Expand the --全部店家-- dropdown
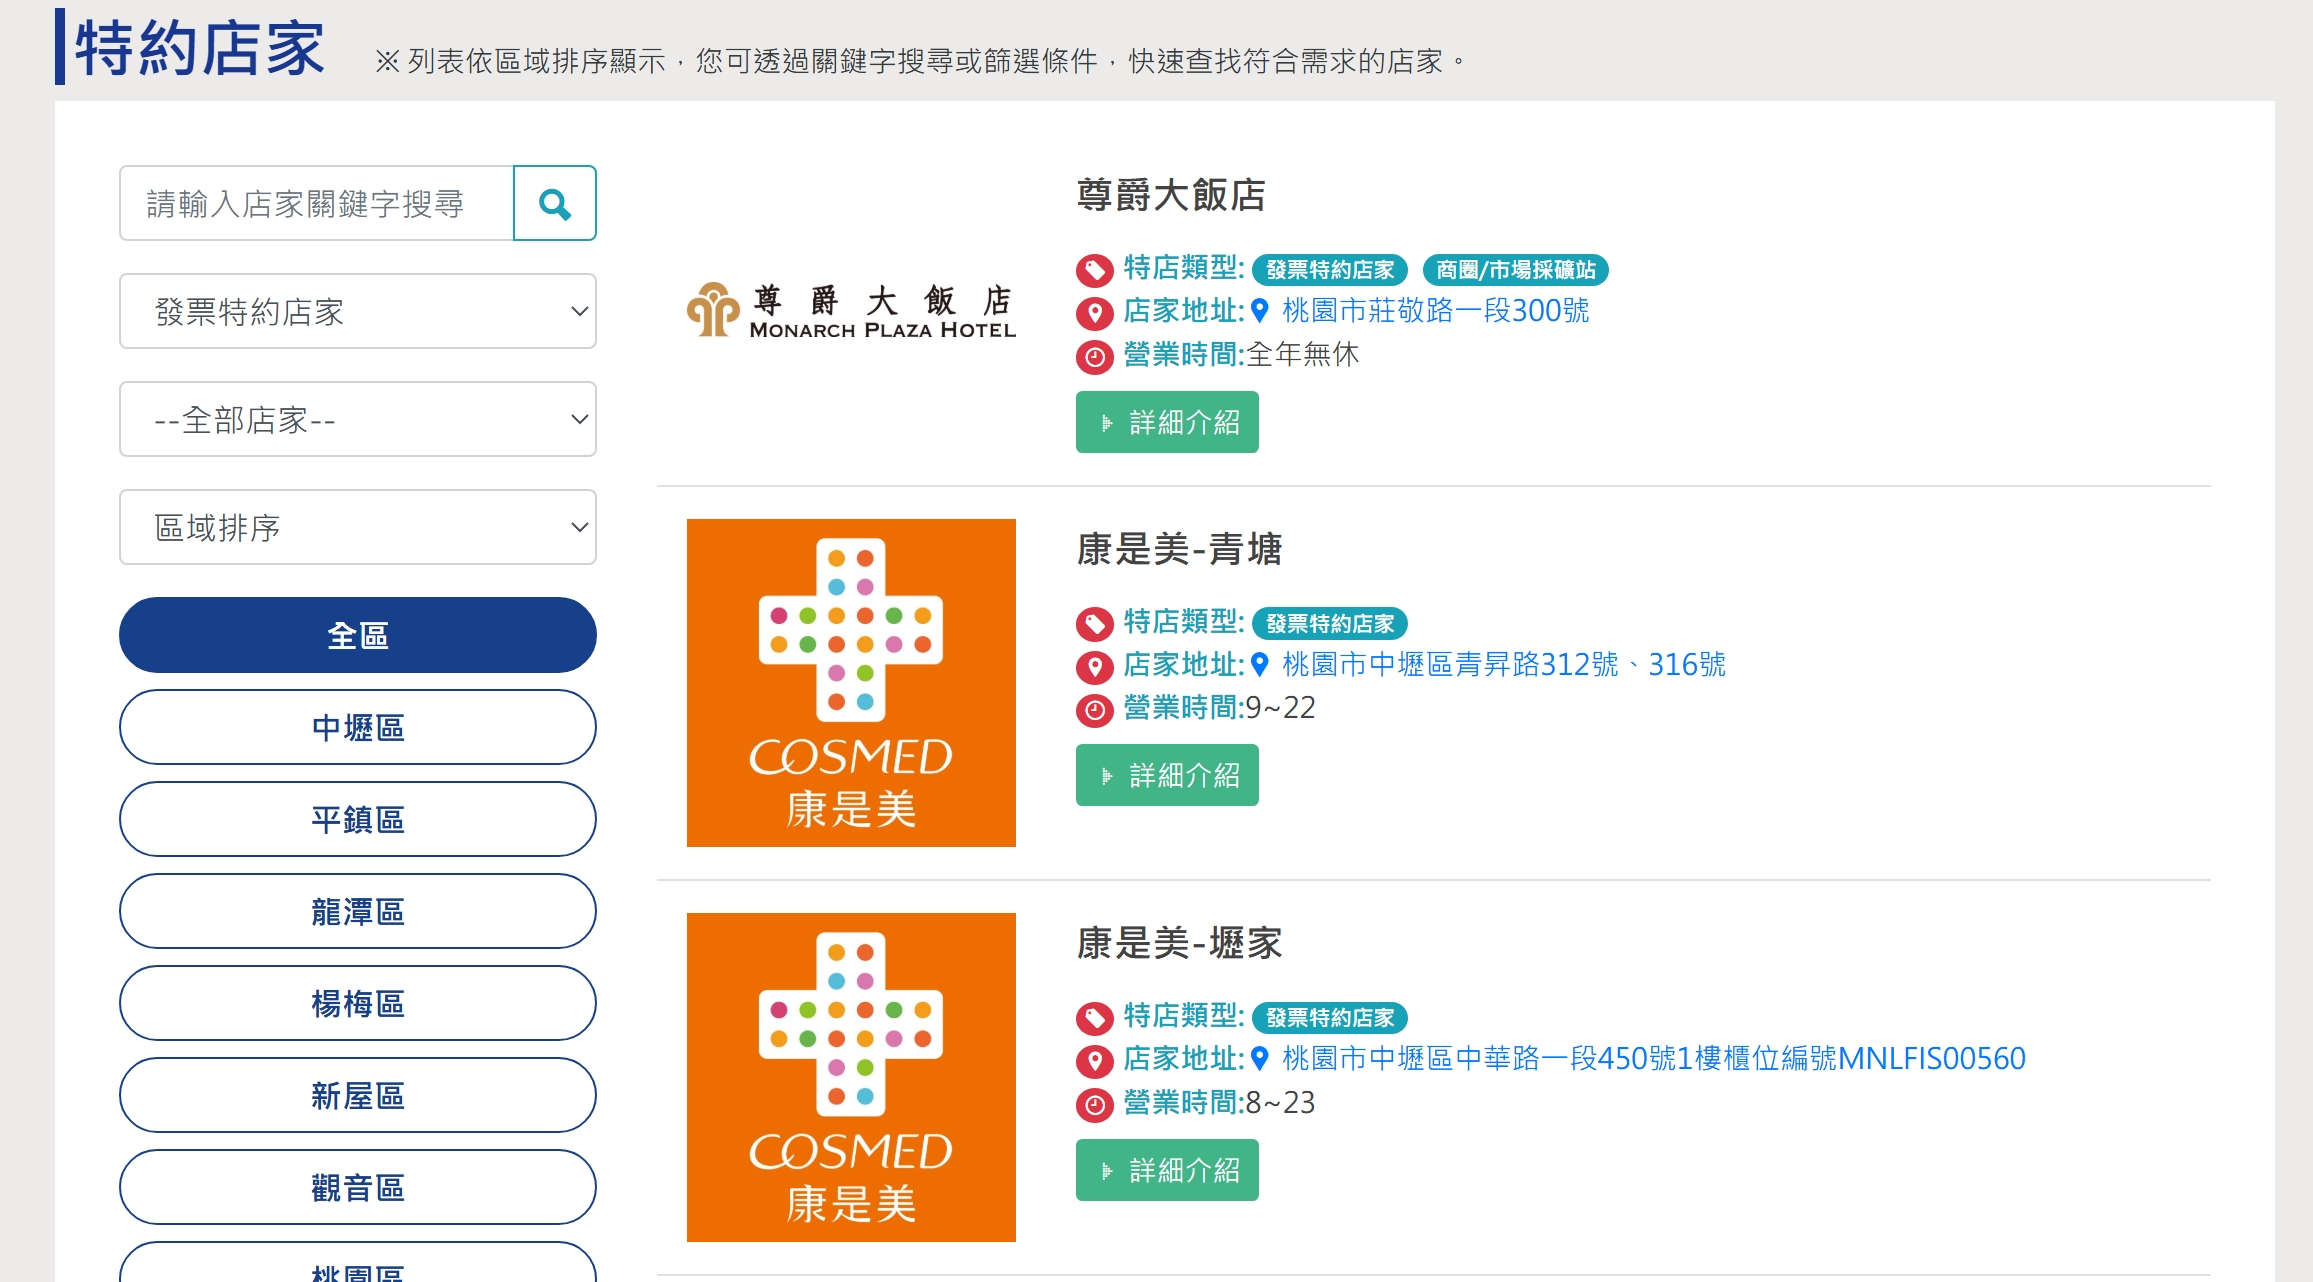The image size is (2313, 1282). (x=358, y=419)
